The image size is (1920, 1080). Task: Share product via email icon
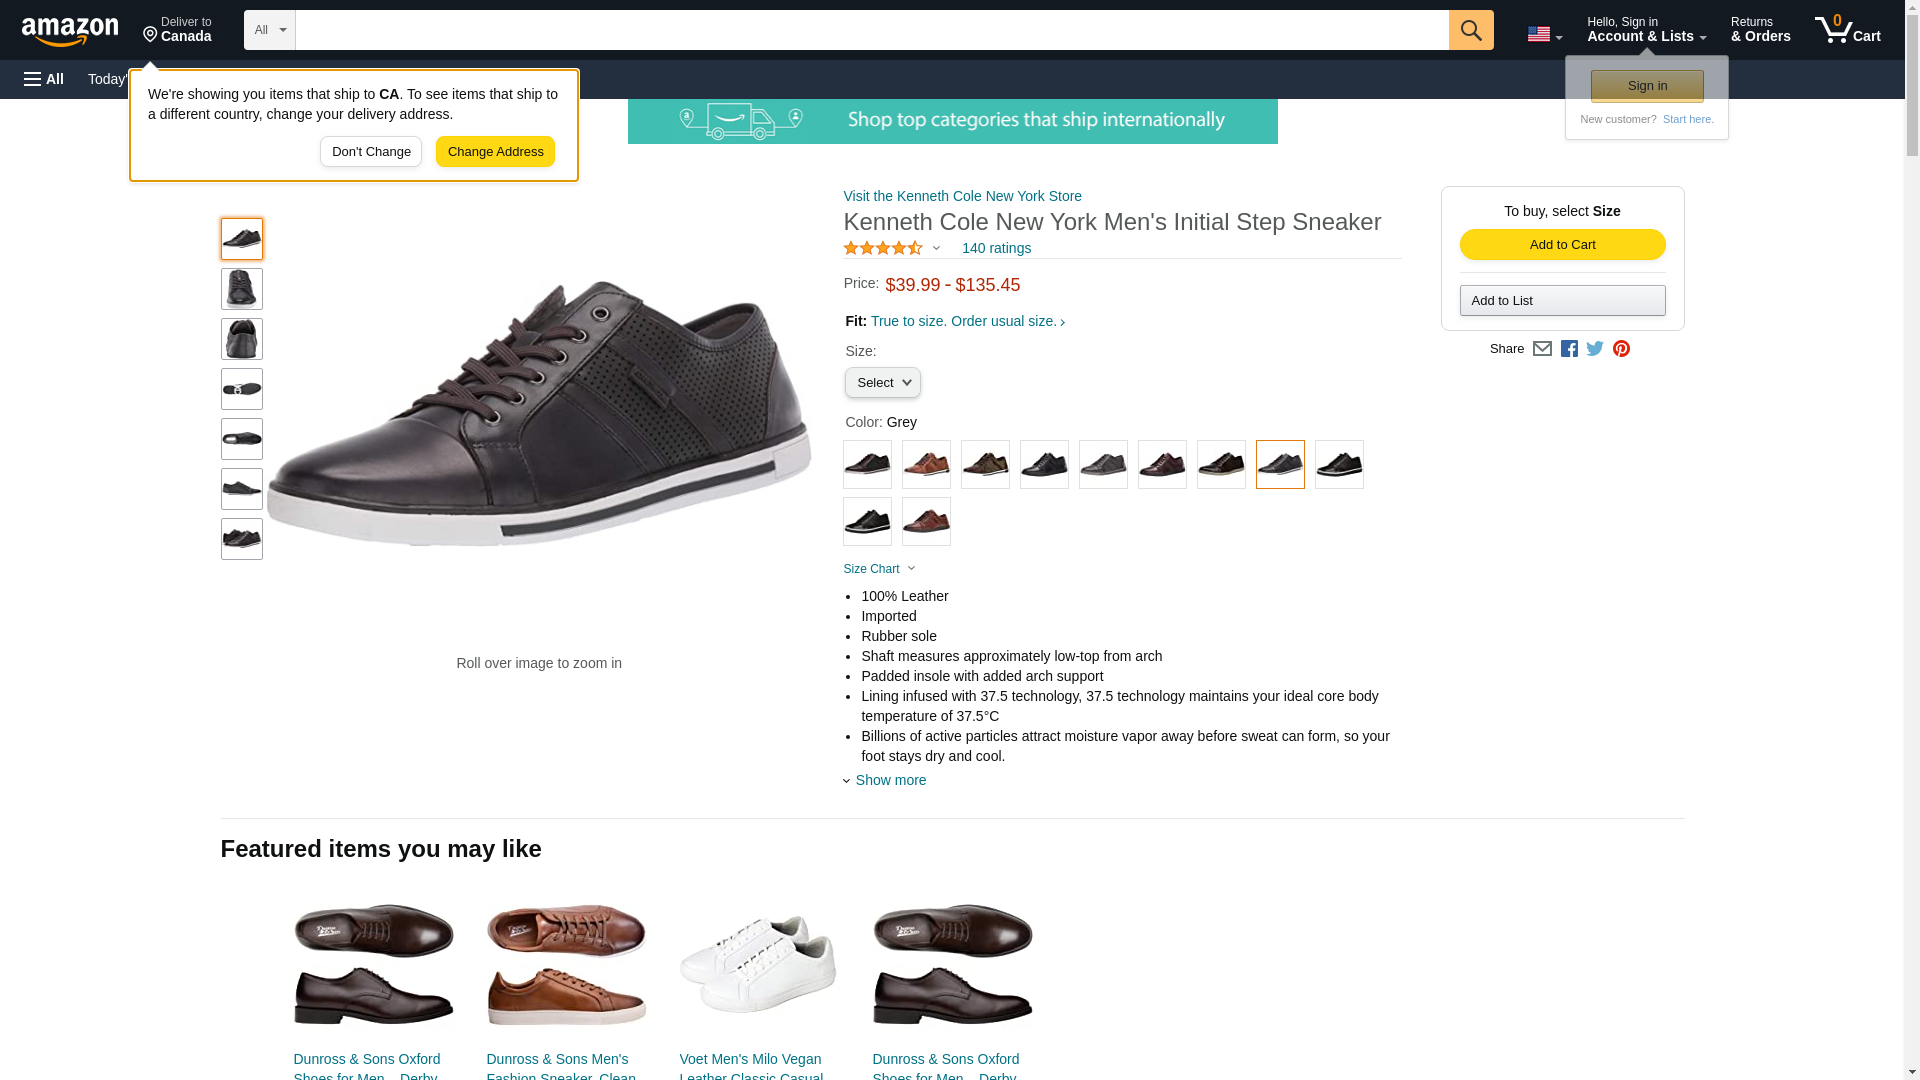pos(1542,349)
